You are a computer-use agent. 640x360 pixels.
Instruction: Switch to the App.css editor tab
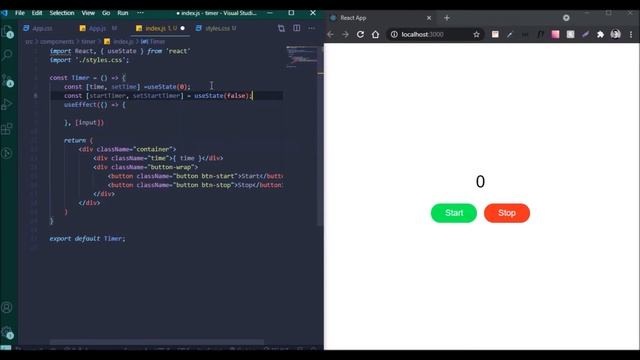pyautogui.click(x=42, y=28)
